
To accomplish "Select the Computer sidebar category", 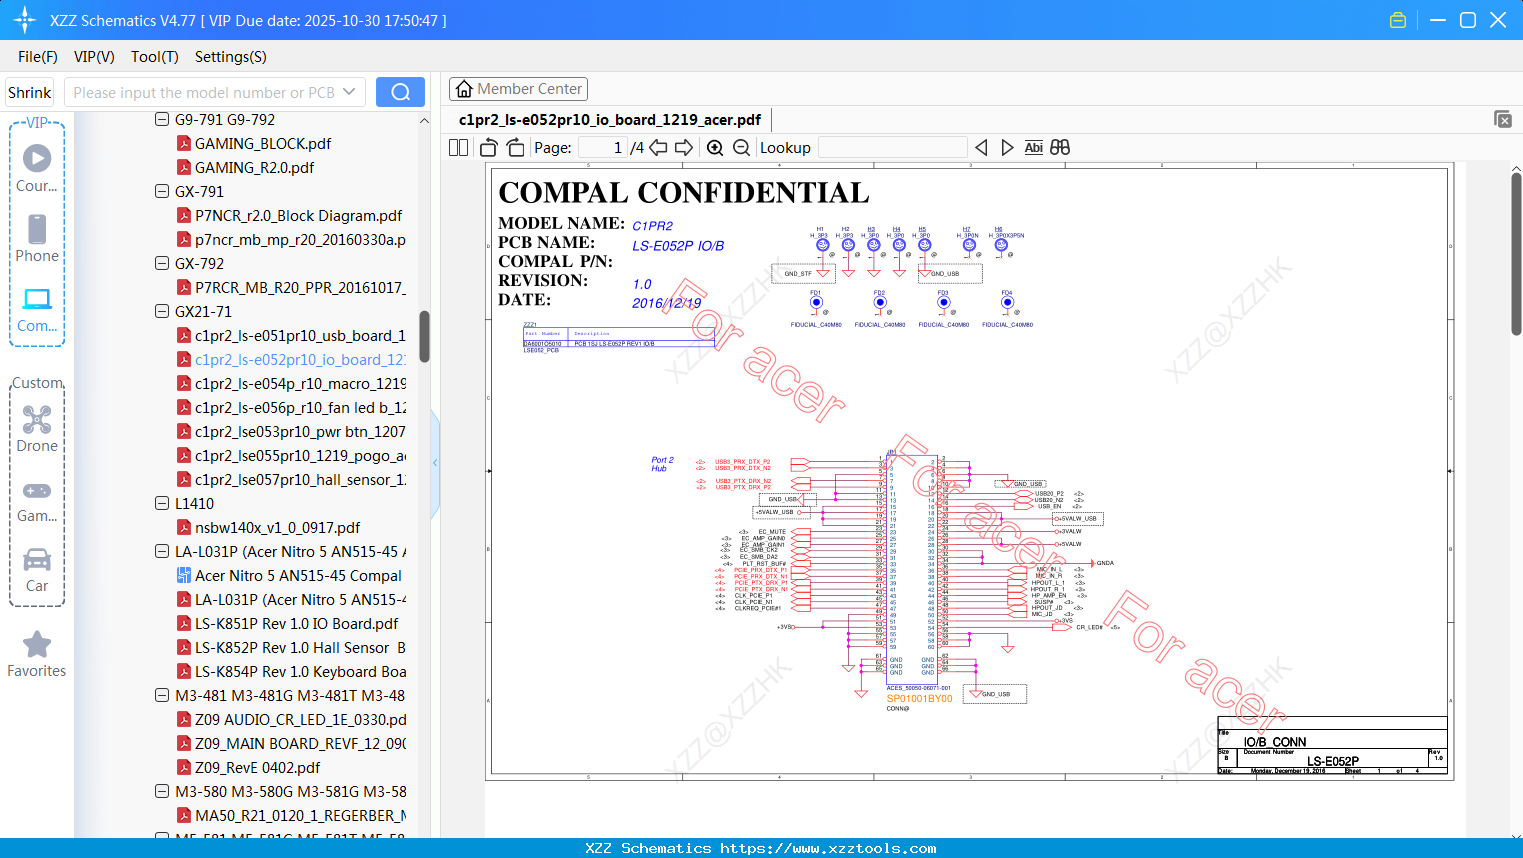I will 37,310.
